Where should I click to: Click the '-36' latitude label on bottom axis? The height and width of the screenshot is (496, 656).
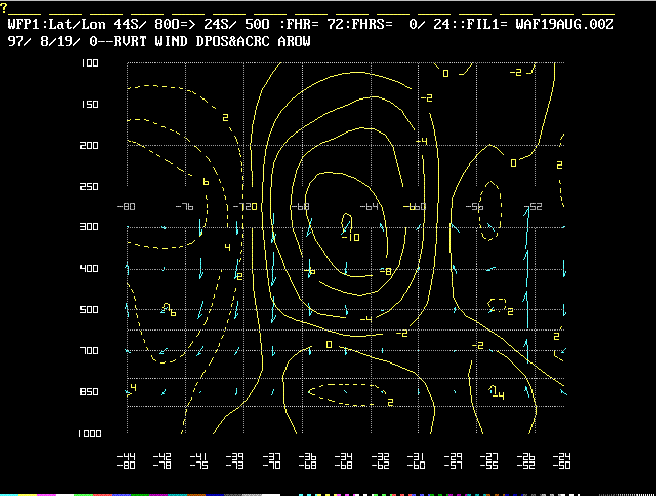tap(308, 456)
